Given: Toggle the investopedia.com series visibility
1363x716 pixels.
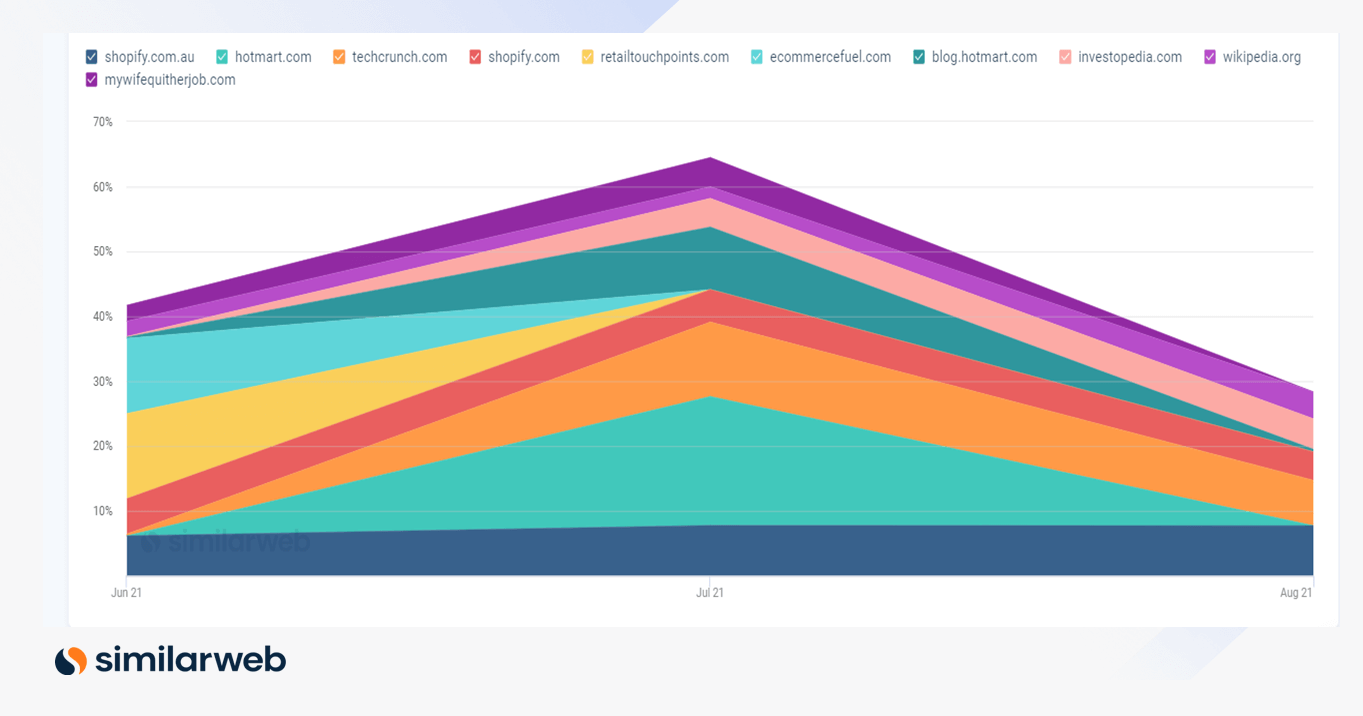Looking at the screenshot, I should (1066, 57).
